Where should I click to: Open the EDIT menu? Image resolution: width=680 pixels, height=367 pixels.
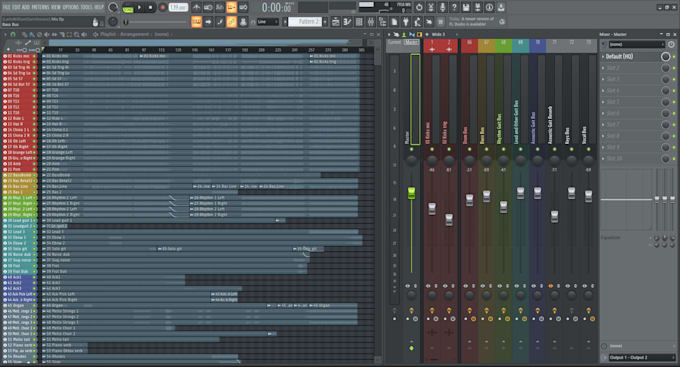tap(16, 7)
